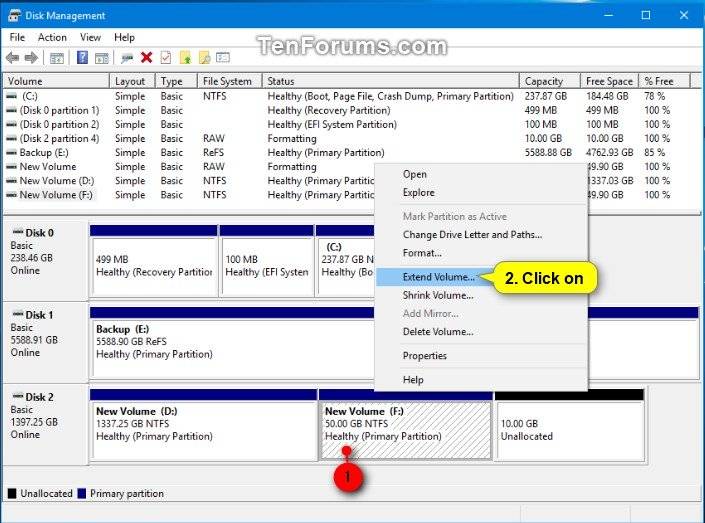Screen dimensions: 705x523
Task: Click the Connect/Refresh disk toolbar icon
Action: click(127, 58)
